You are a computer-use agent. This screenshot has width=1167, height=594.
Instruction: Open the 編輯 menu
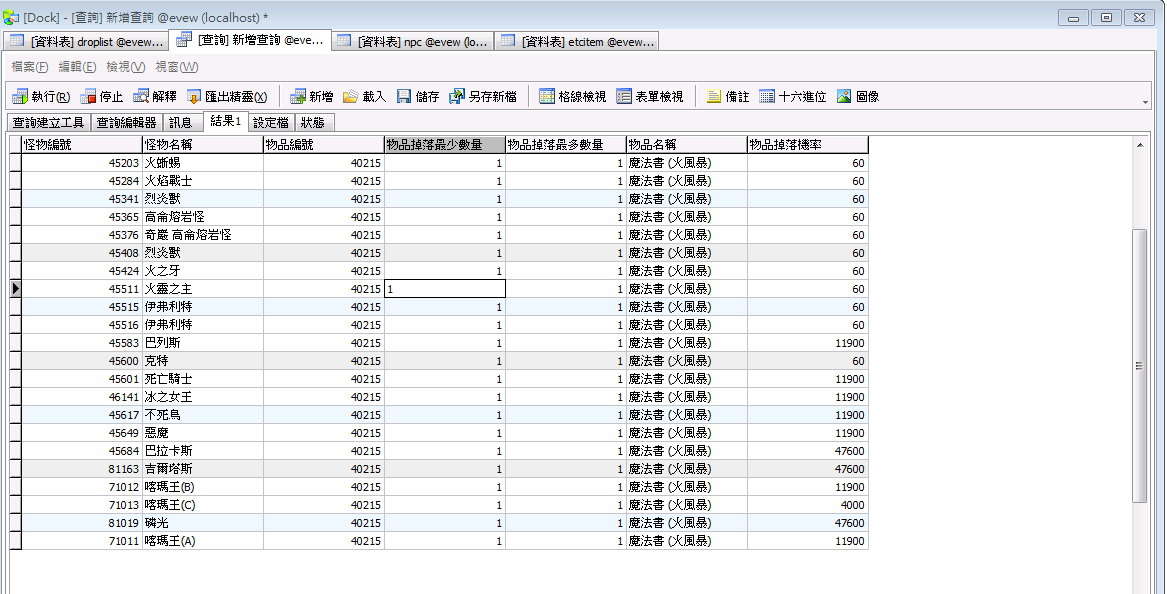[x=77, y=67]
